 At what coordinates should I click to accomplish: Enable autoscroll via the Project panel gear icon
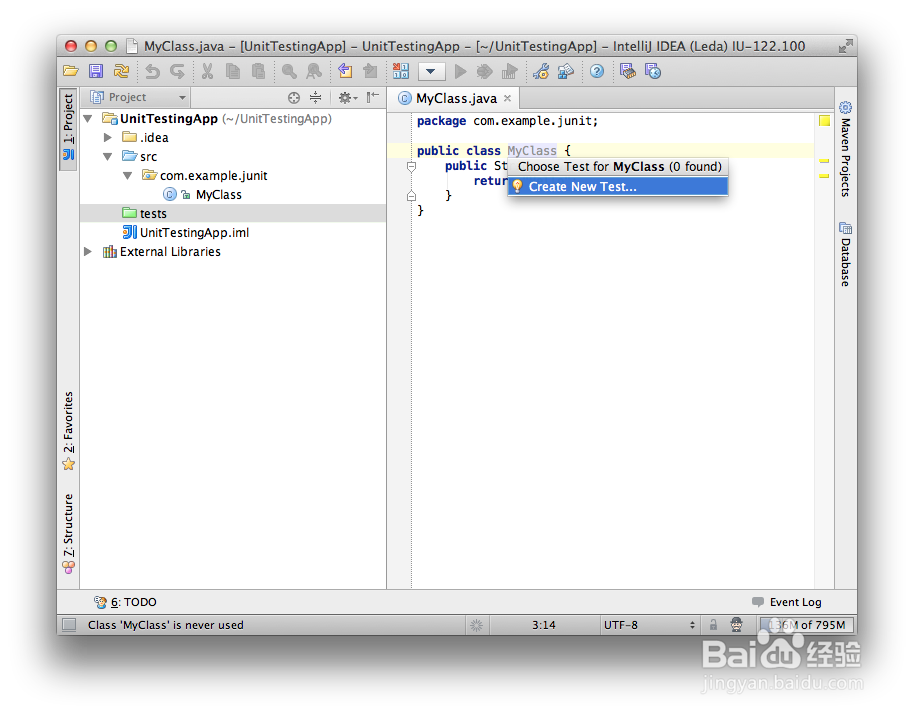[x=344, y=97]
